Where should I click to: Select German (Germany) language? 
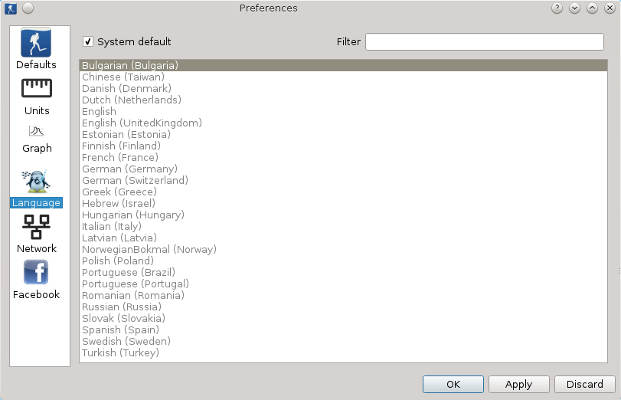pos(343,169)
